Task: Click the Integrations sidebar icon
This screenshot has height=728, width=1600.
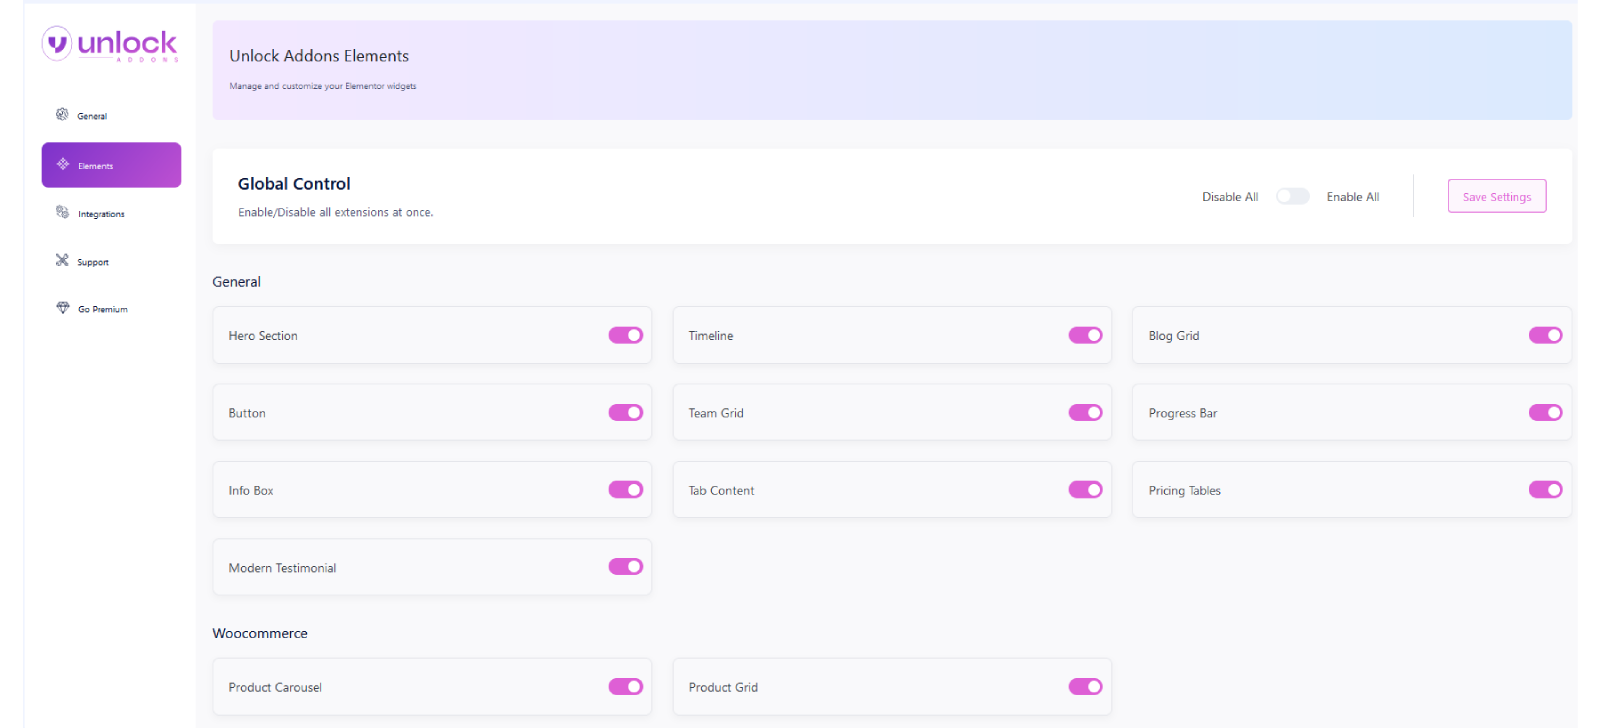Action: pos(62,212)
